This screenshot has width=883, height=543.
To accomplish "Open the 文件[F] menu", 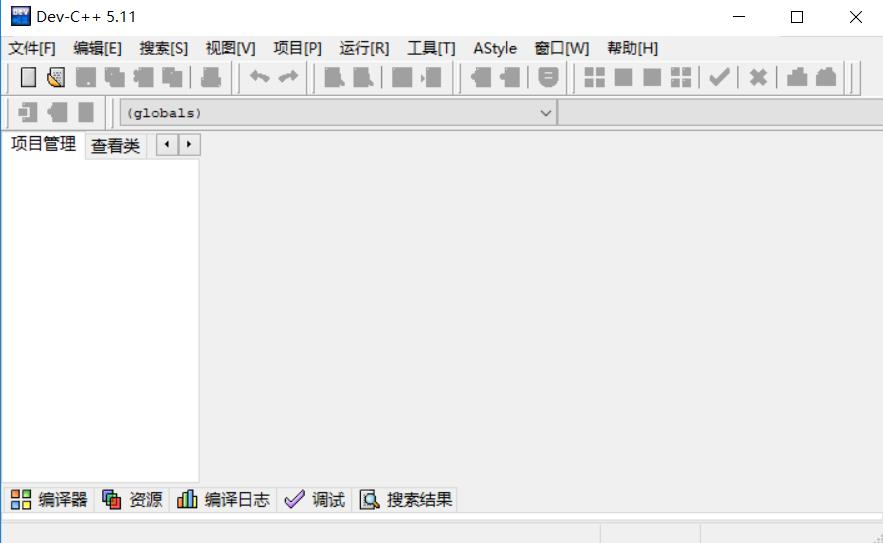I will pyautogui.click(x=32, y=48).
